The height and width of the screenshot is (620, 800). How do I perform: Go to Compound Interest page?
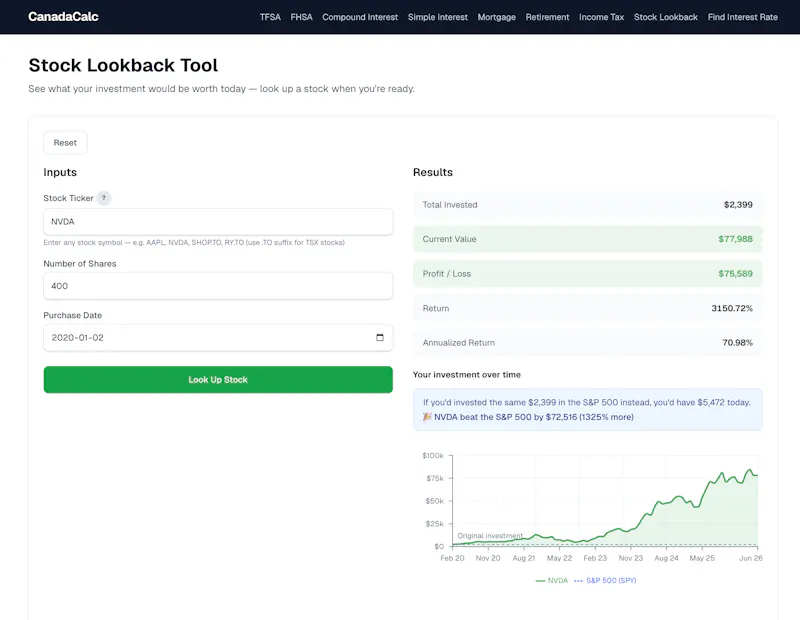(x=360, y=17)
